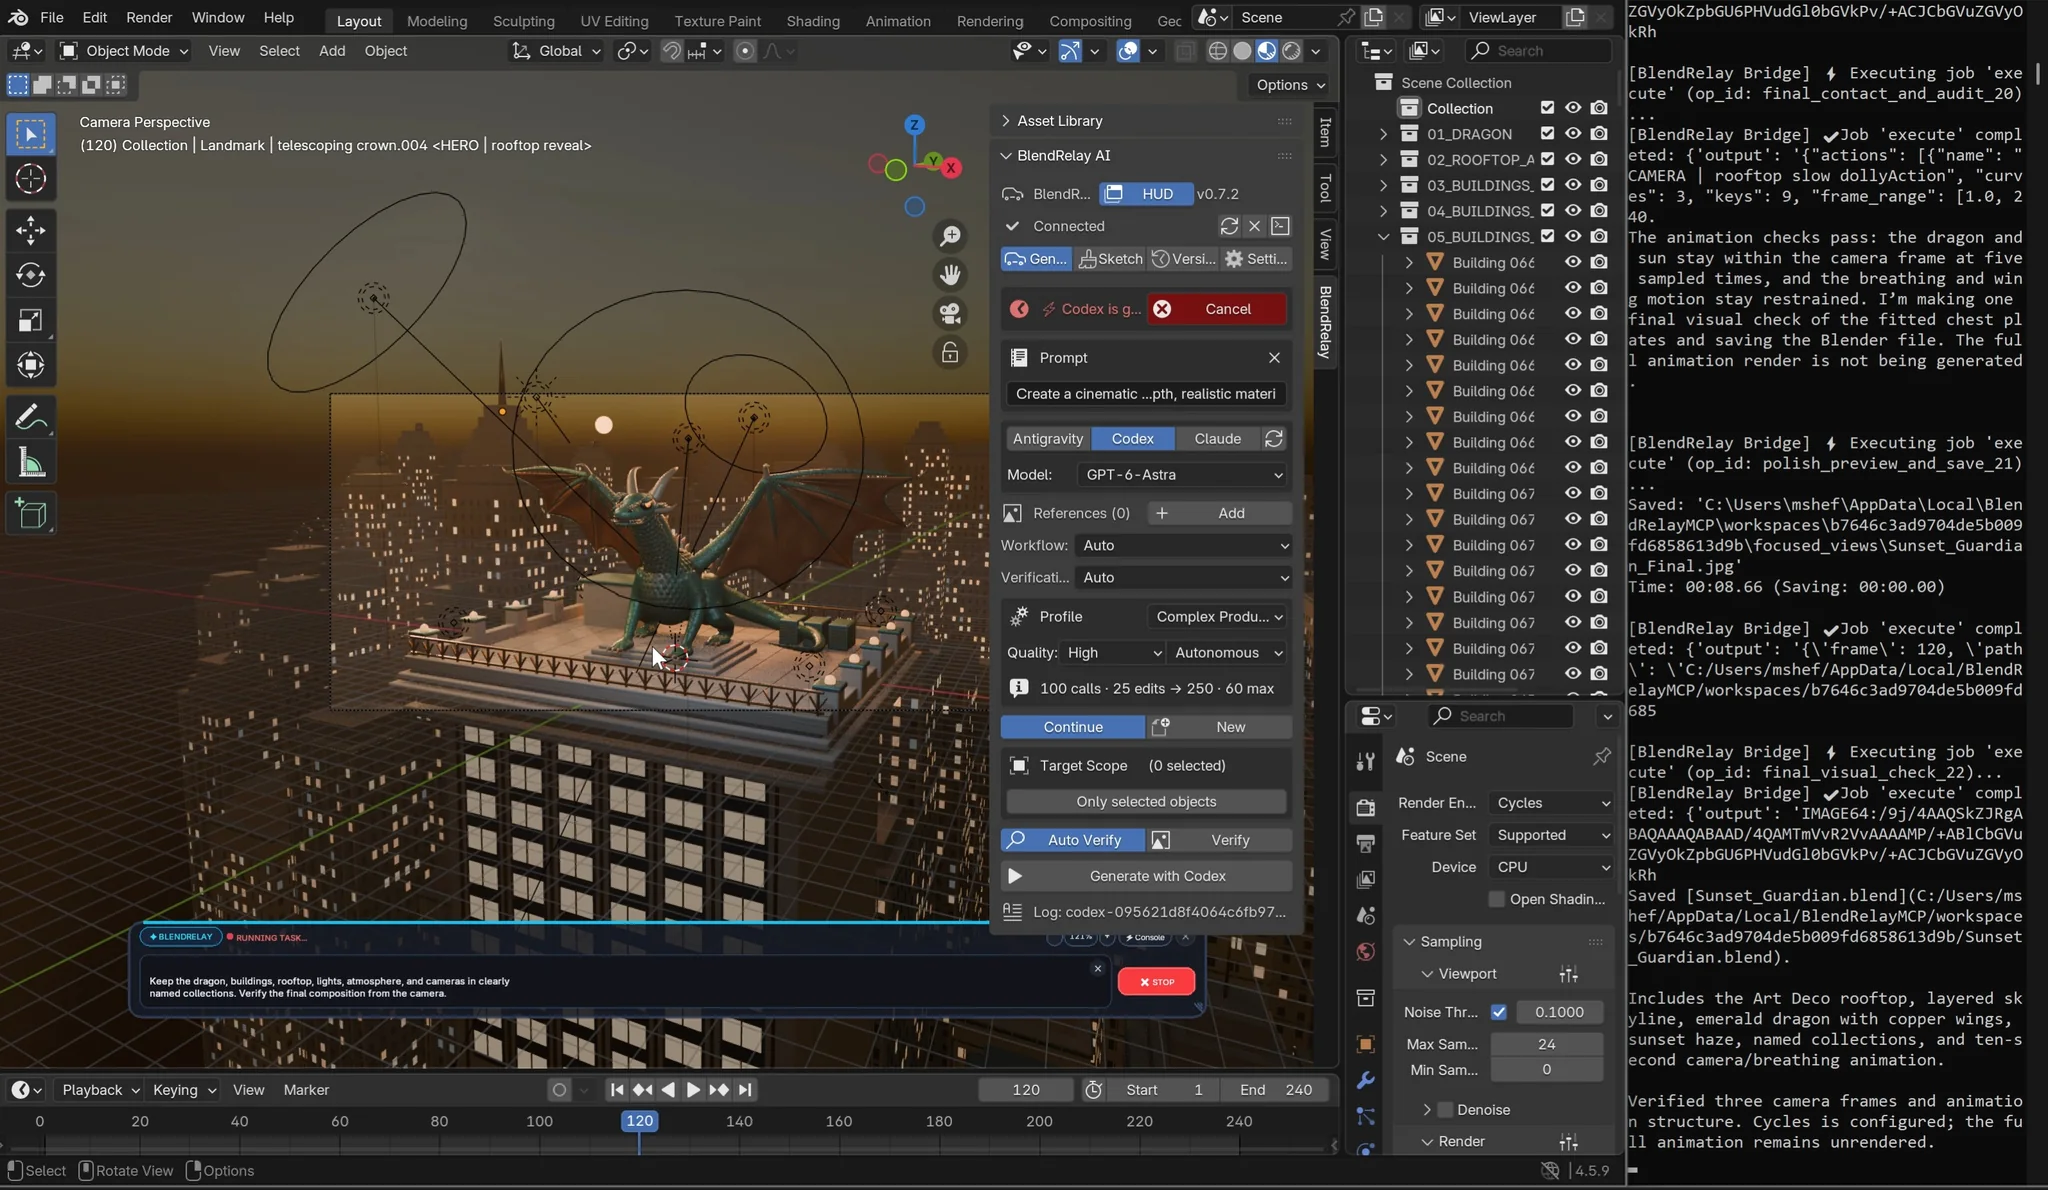The image size is (2048, 1190).
Task: Select the Claude provider tab
Action: (x=1217, y=439)
